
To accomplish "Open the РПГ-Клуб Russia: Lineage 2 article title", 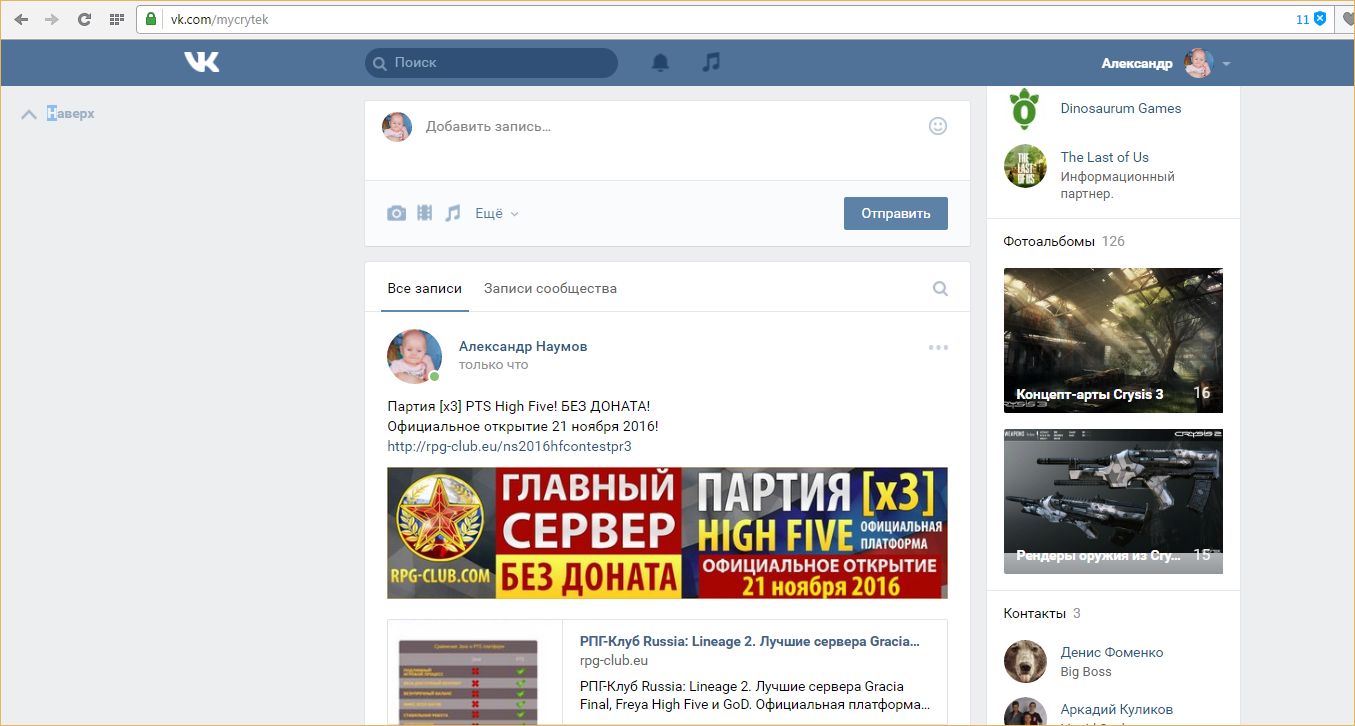I will tap(750, 641).
